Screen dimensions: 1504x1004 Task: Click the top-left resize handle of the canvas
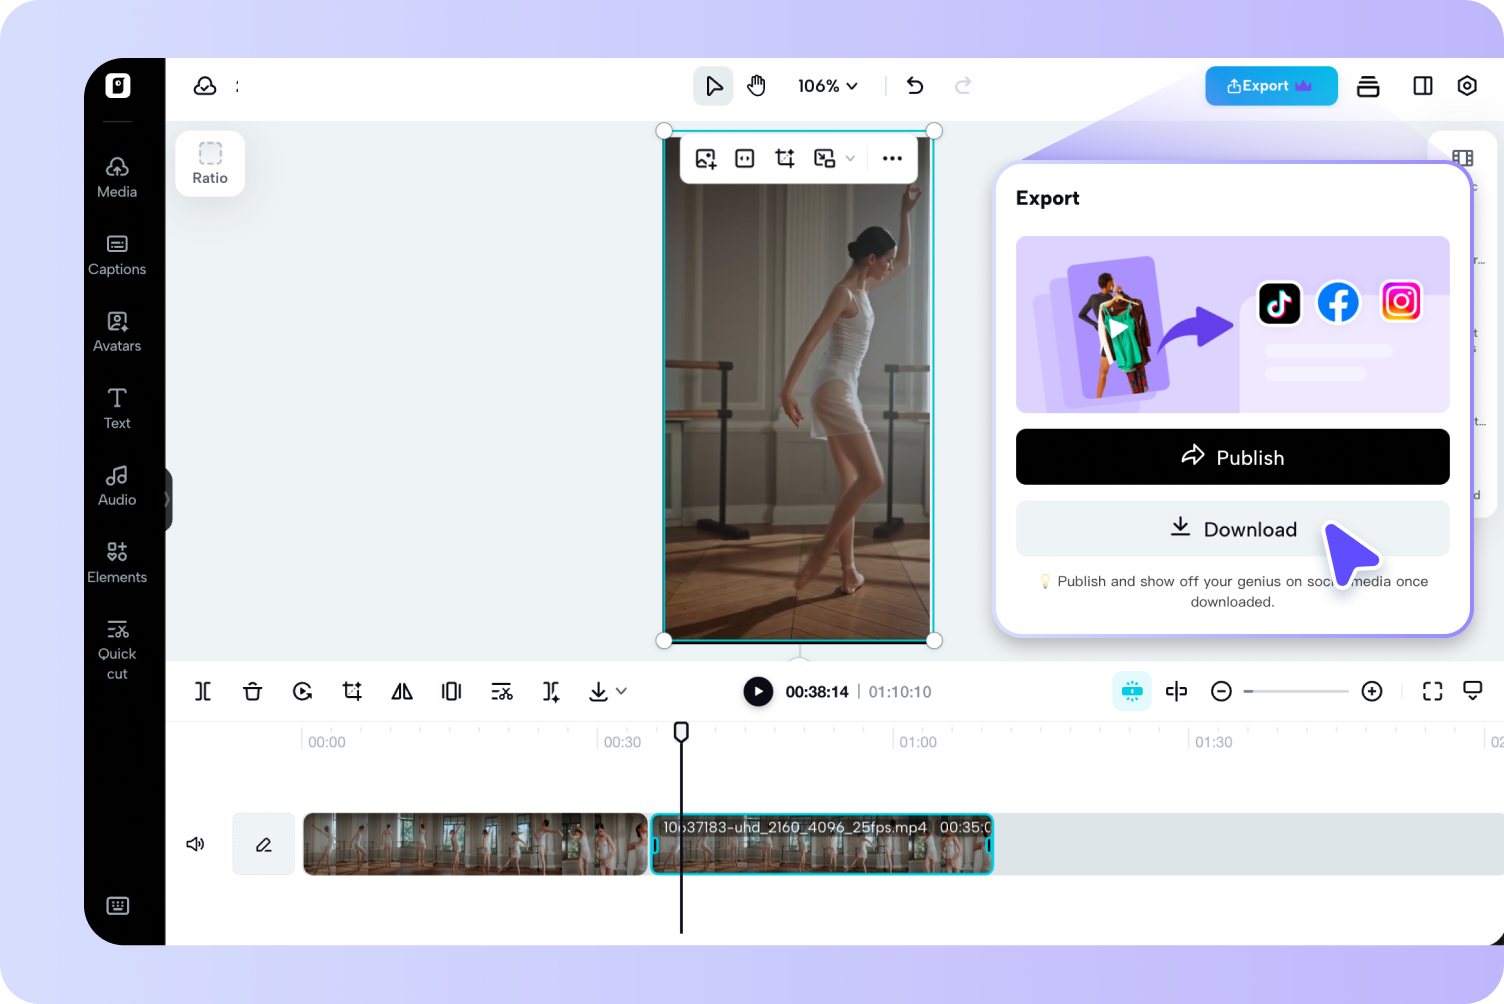click(664, 131)
